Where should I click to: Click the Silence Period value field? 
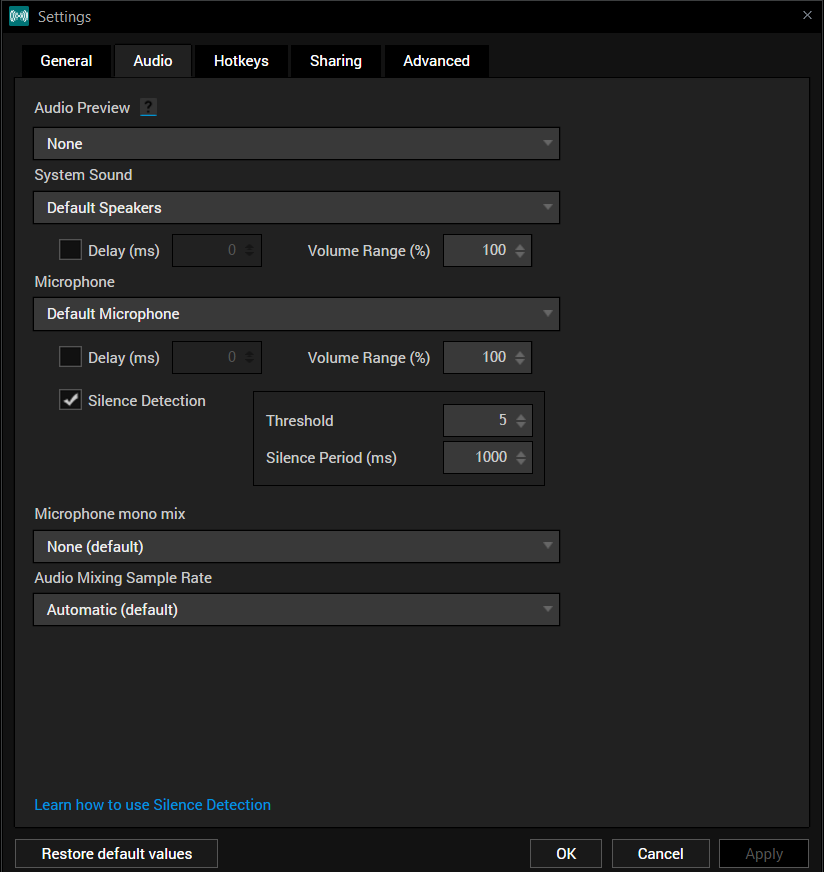(x=478, y=457)
